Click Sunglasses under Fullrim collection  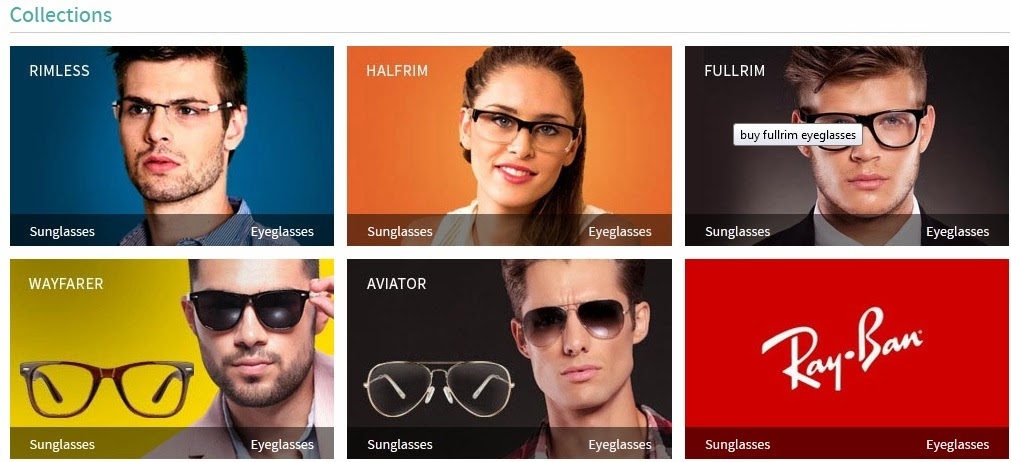pyautogui.click(x=738, y=231)
